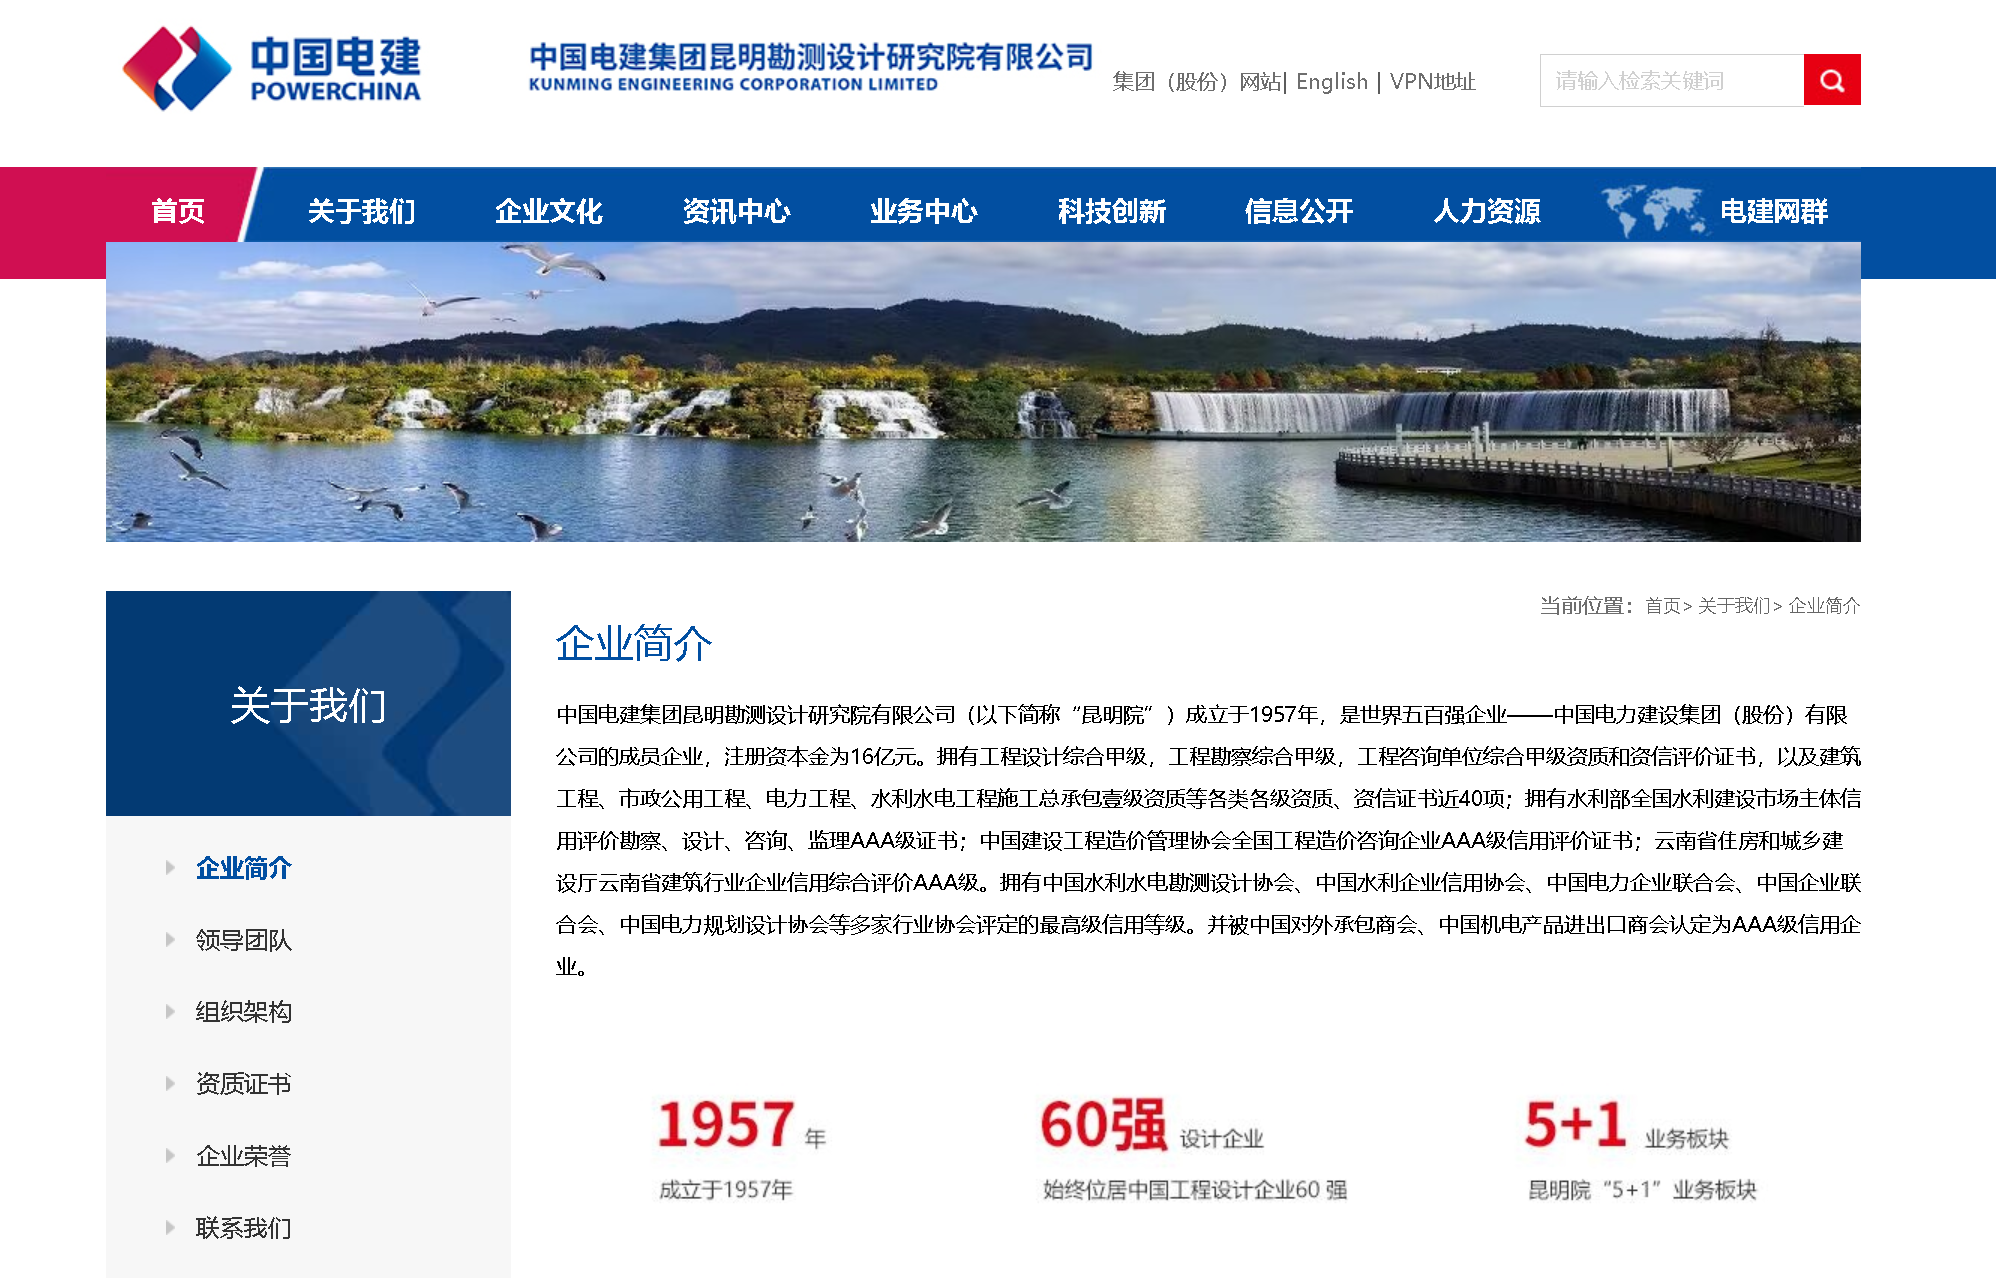This screenshot has height=1282, width=1996.
Task: Click the 关于我们 sidebar header panel
Action: (308, 703)
